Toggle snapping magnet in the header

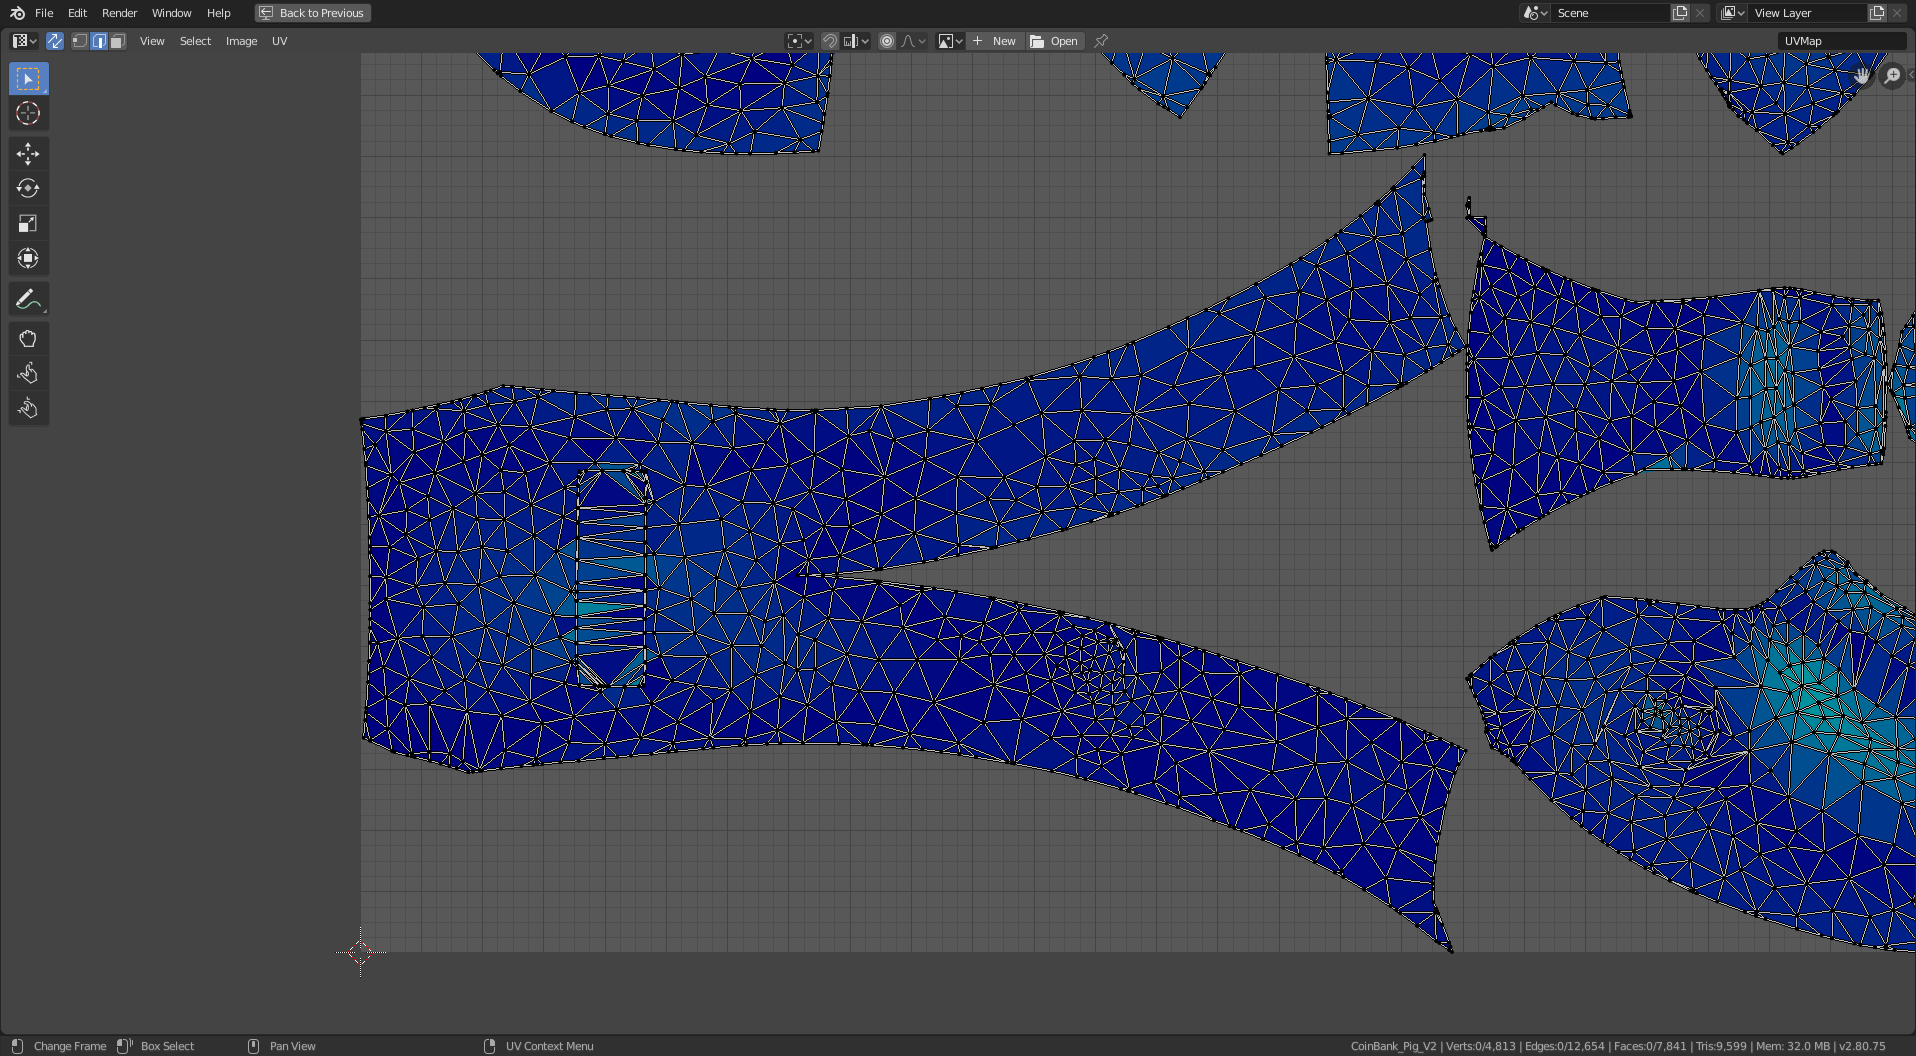coord(829,41)
